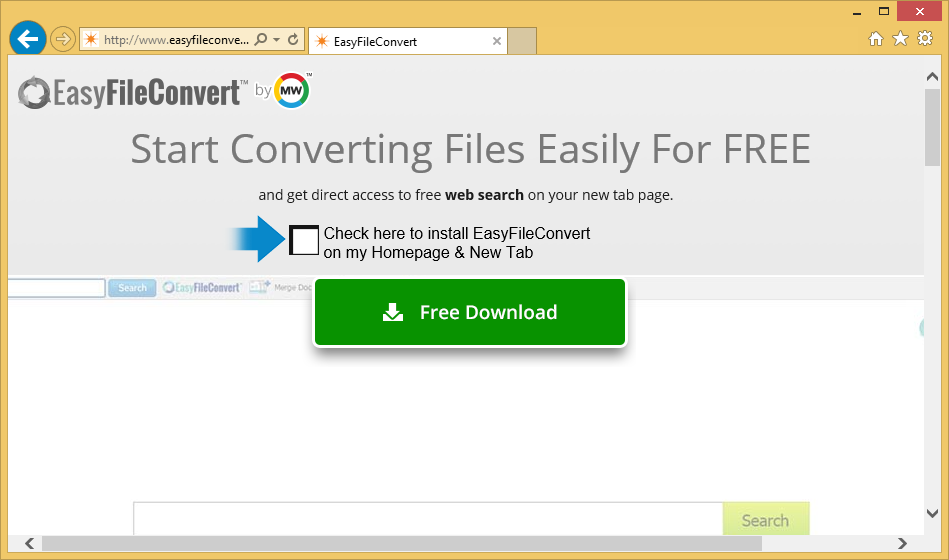Open a new blank tab

pos(522,41)
